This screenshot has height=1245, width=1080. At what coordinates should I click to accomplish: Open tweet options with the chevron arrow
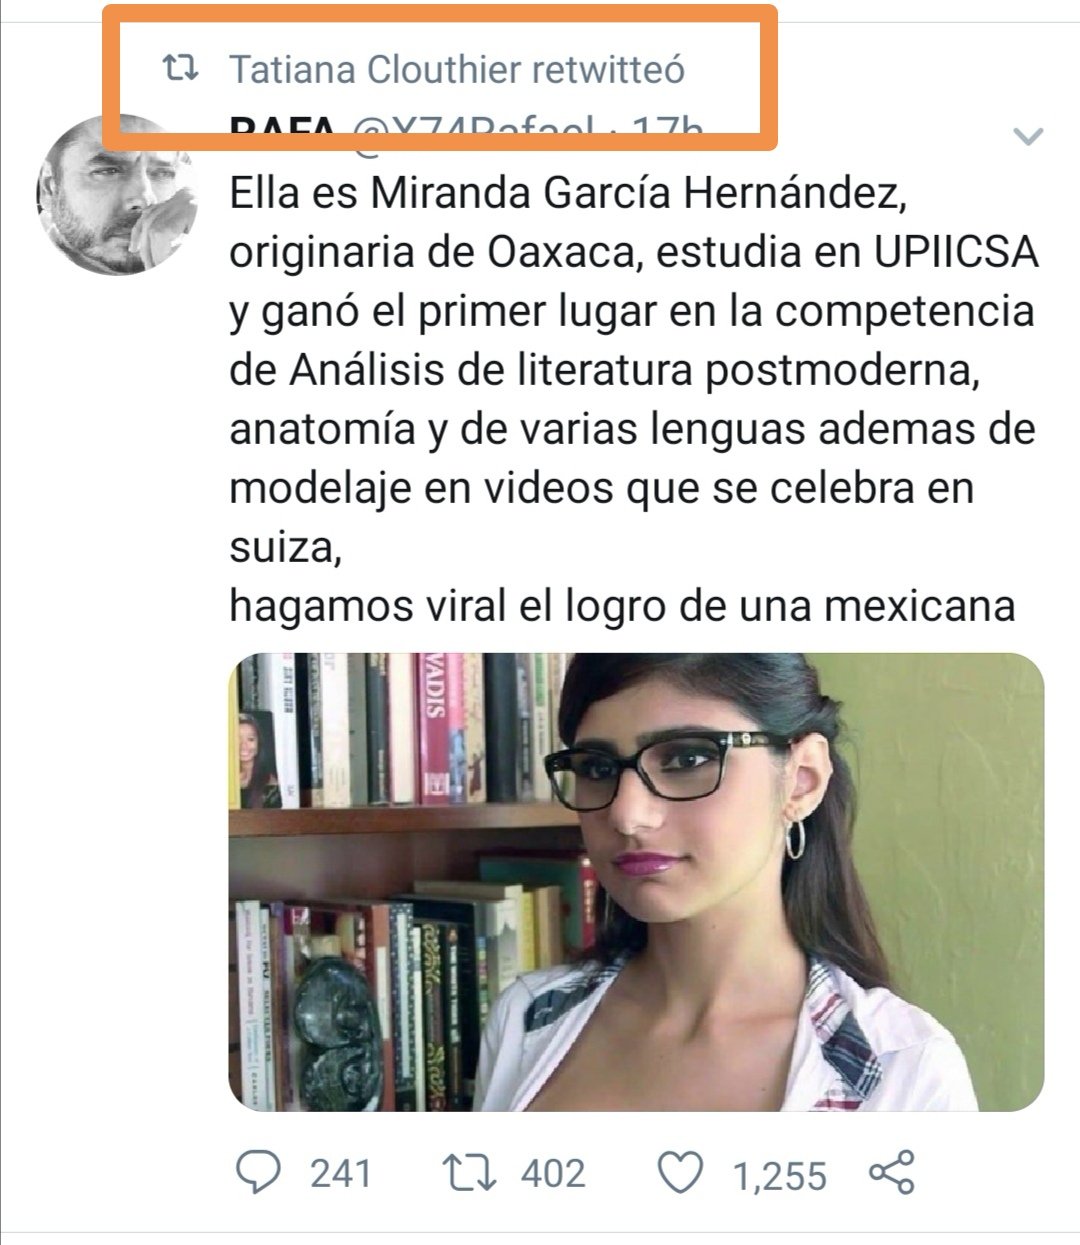coord(1028,136)
